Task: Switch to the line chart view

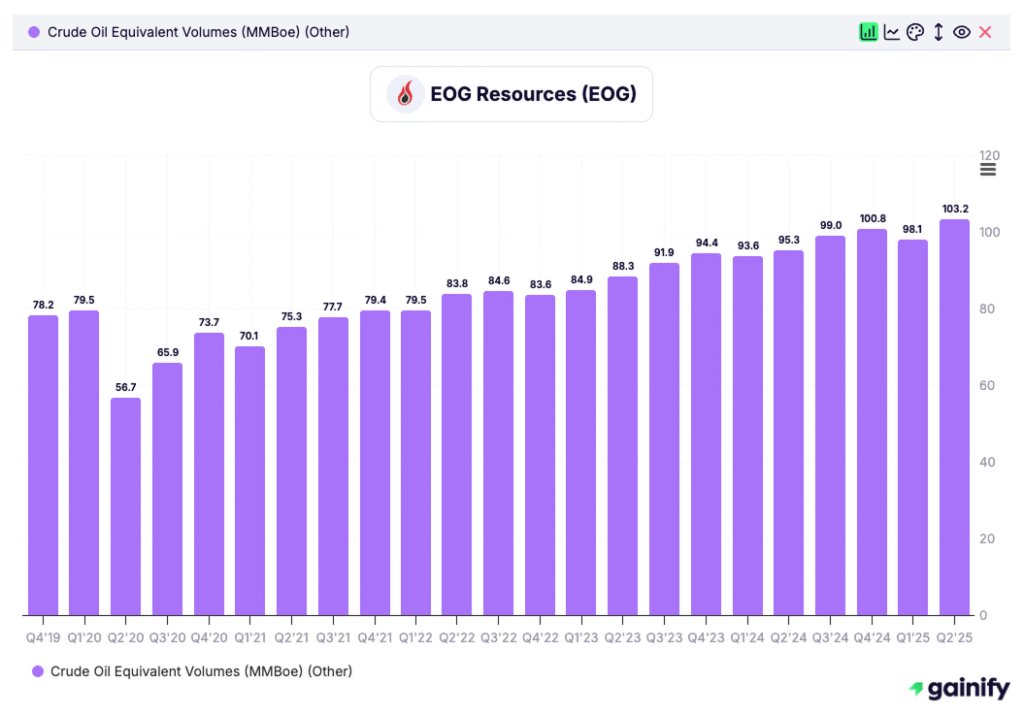Action: [892, 32]
